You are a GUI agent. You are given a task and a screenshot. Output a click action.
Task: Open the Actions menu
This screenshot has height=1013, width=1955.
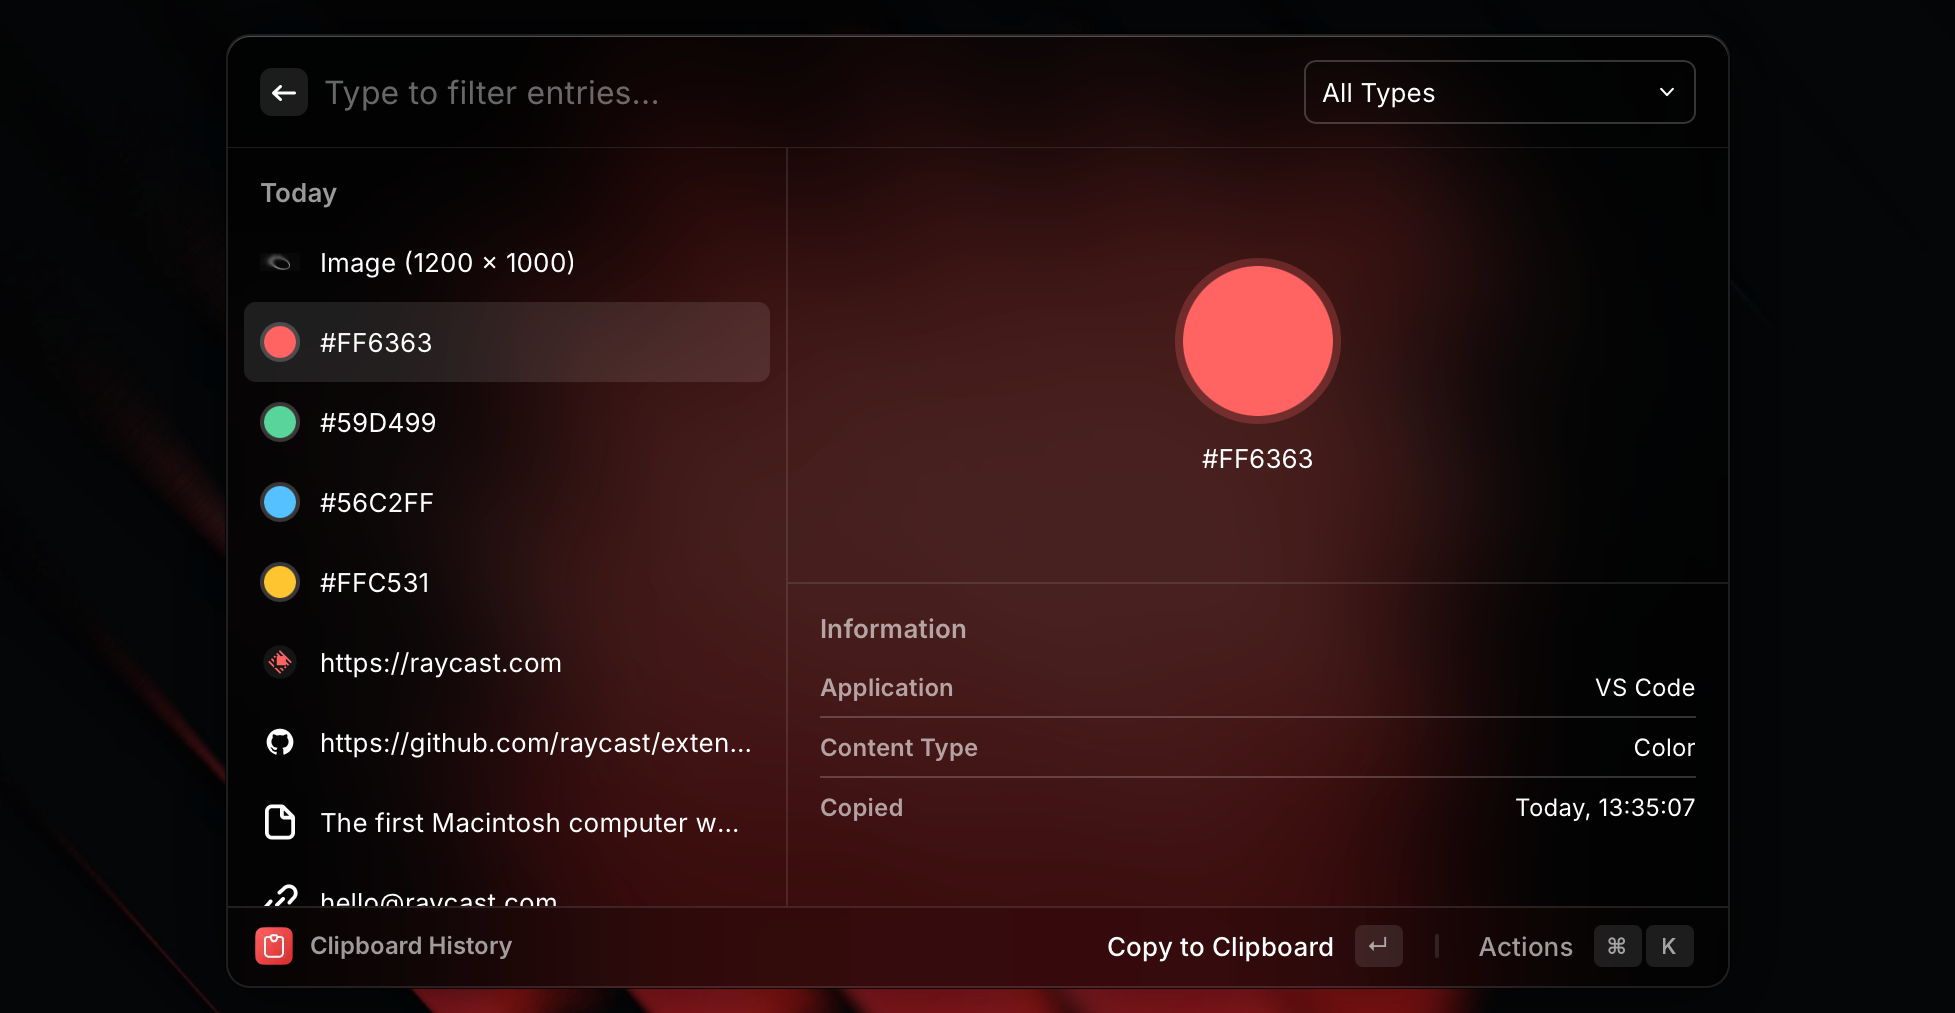tap(1525, 947)
